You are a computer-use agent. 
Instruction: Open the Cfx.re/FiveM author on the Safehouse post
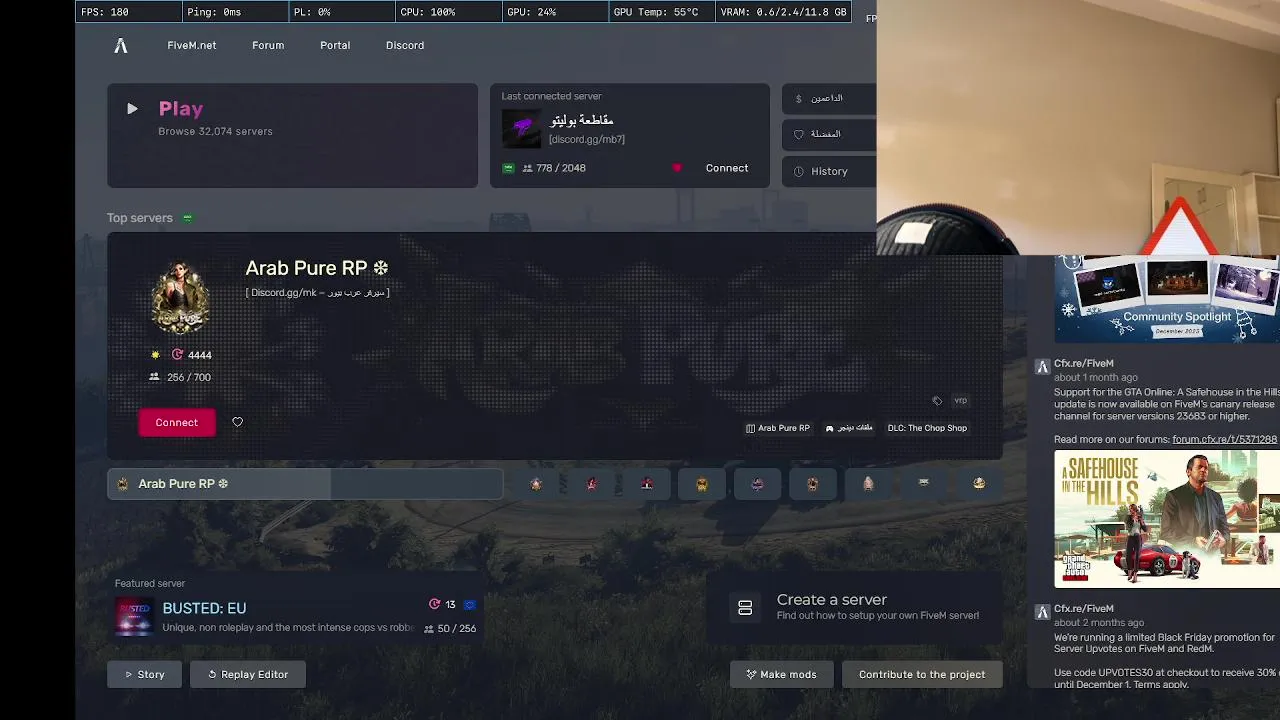(x=1084, y=364)
